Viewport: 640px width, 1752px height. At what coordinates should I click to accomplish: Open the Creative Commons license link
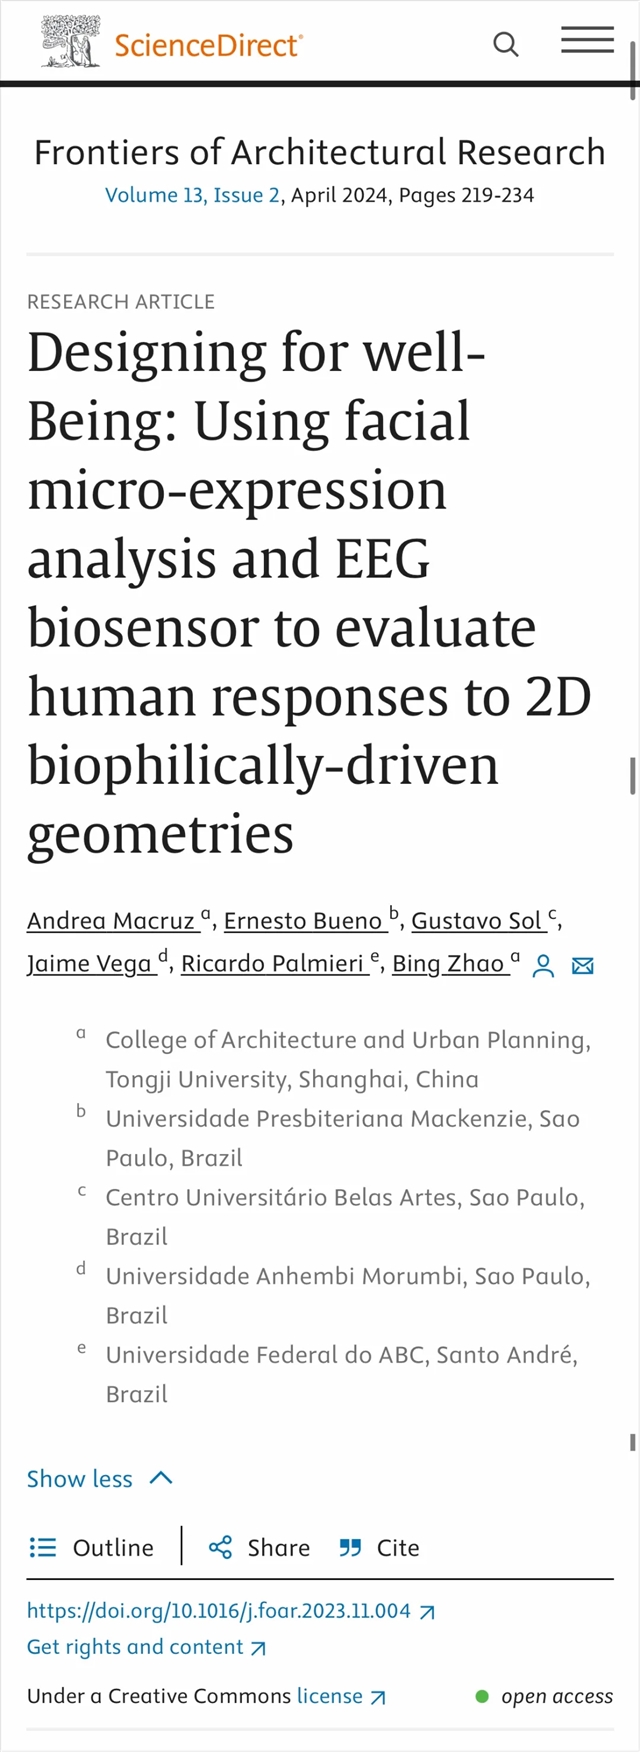tap(330, 1696)
